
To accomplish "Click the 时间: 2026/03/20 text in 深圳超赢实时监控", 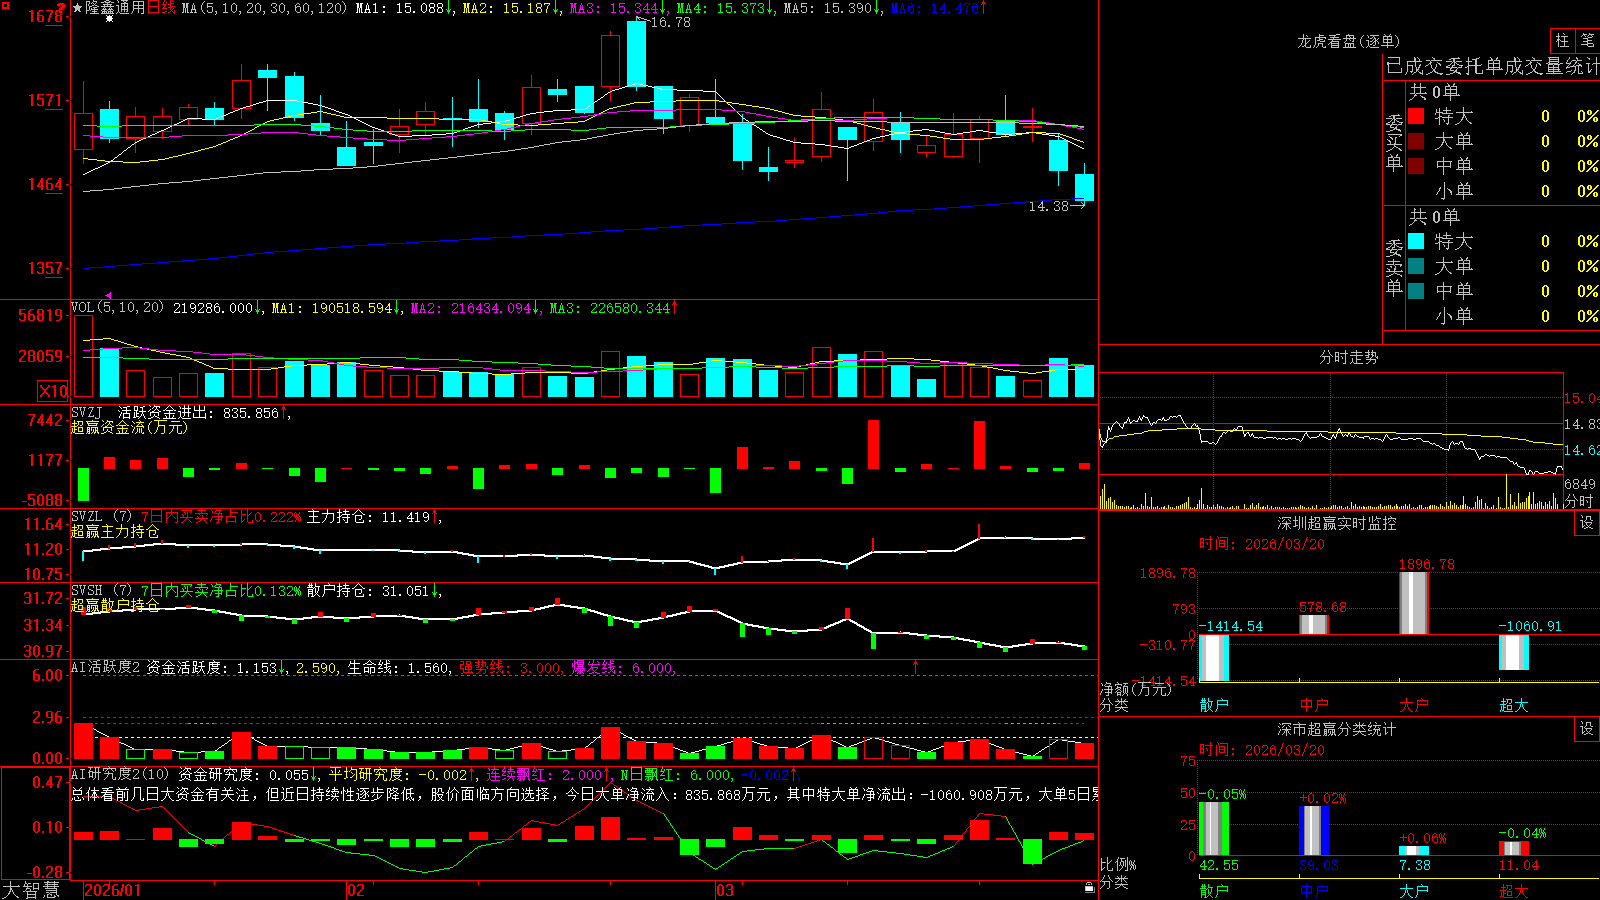I will (x=1262, y=544).
